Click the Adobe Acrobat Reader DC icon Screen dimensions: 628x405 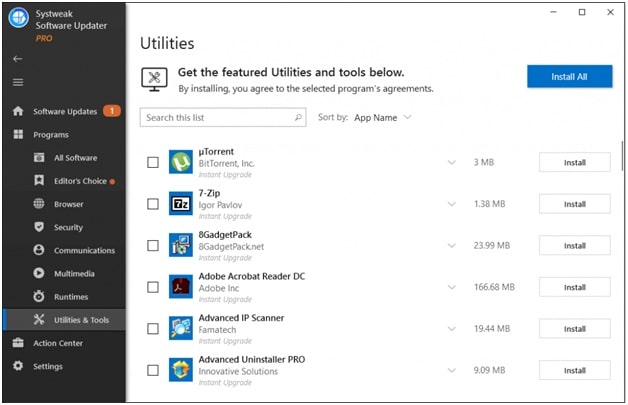[181, 287]
